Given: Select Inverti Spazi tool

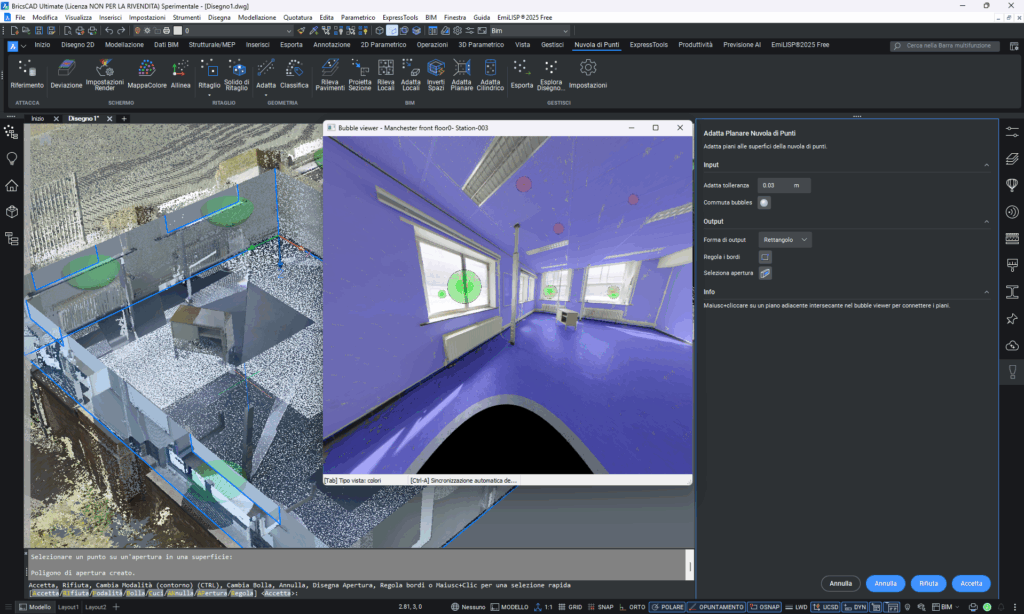Looking at the screenshot, I should tap(436, 74).
